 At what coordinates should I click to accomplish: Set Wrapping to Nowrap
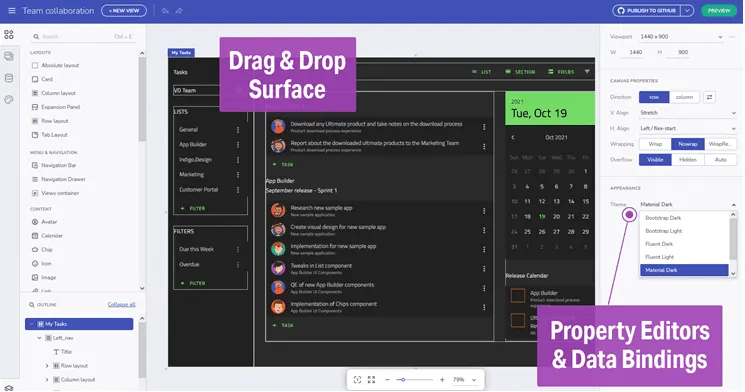pos(688,144)
